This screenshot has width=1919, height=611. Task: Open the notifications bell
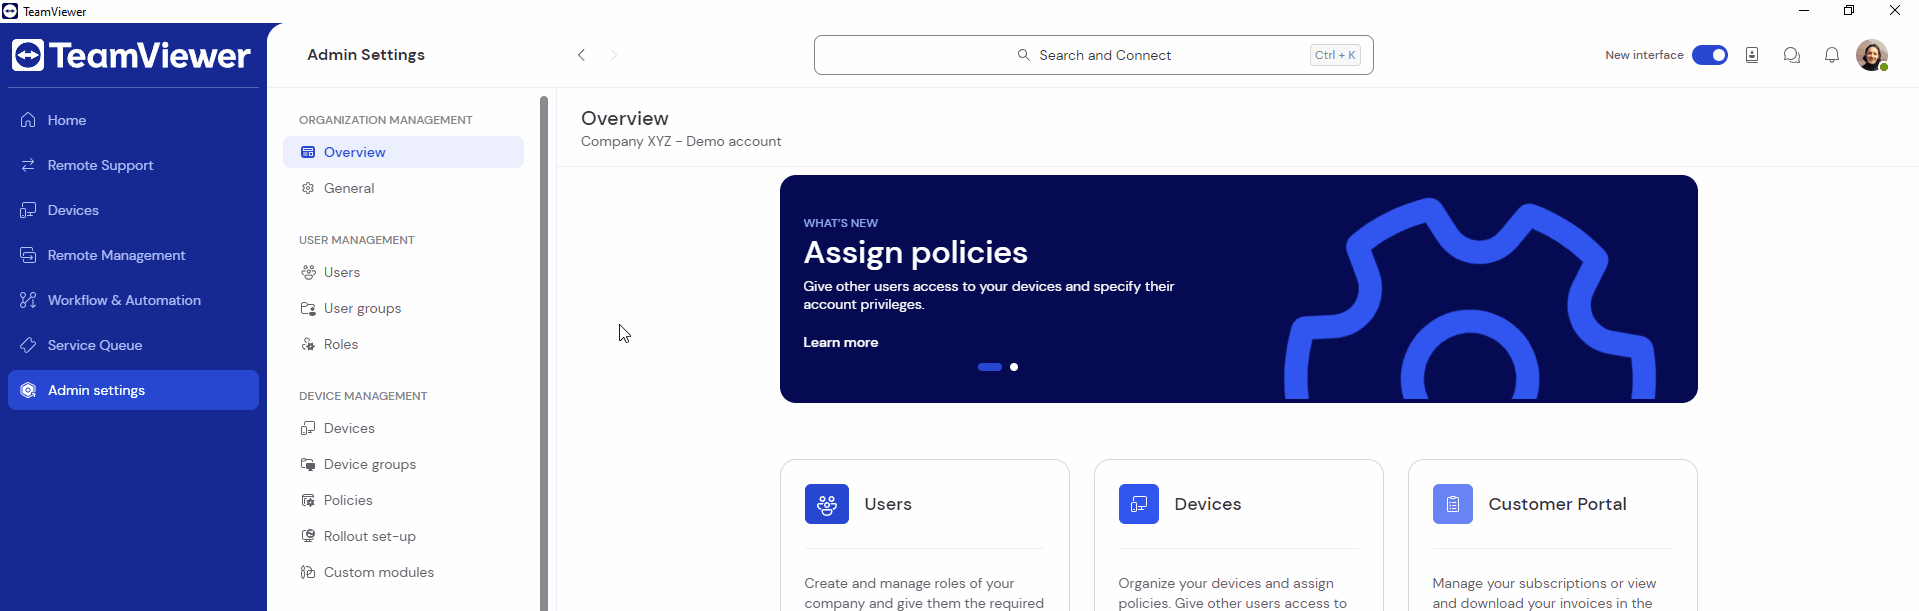pyautogui.click(x=1832, y=55)
